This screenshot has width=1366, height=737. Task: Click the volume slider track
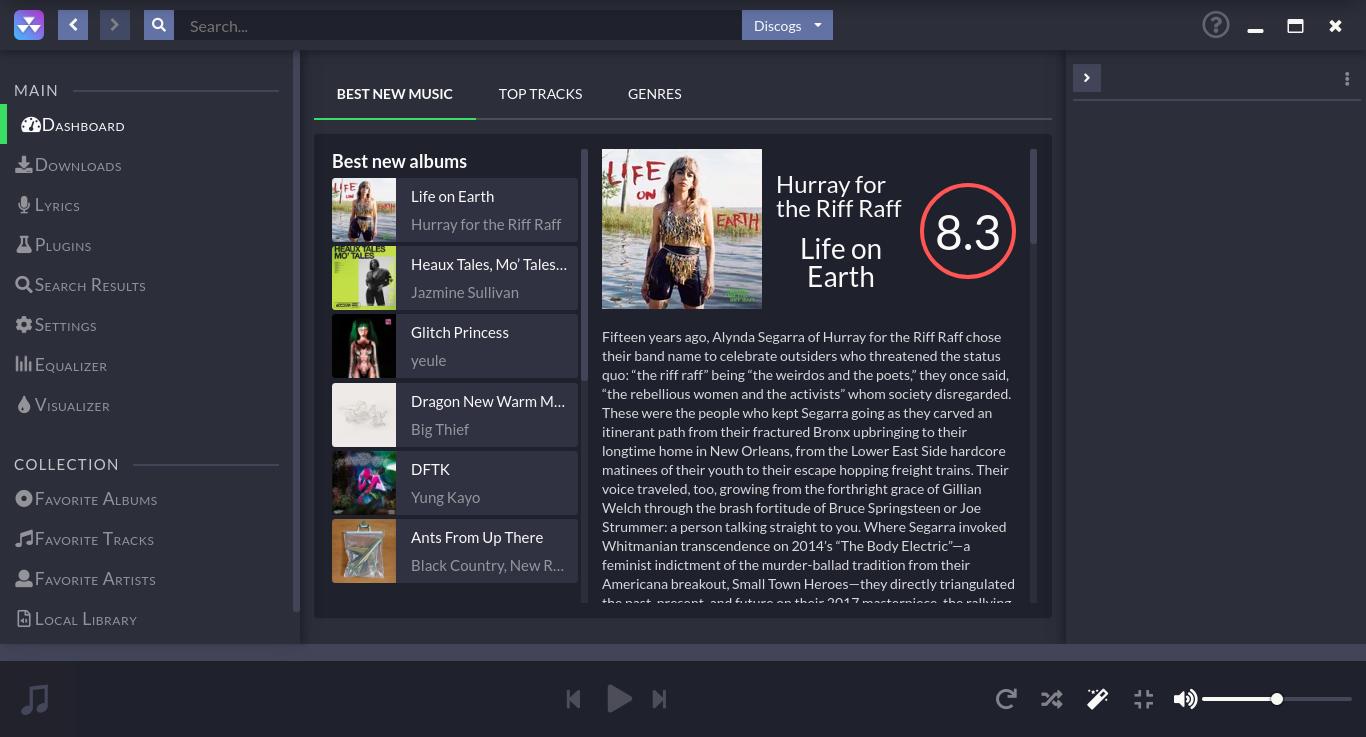coord(1276,699)
